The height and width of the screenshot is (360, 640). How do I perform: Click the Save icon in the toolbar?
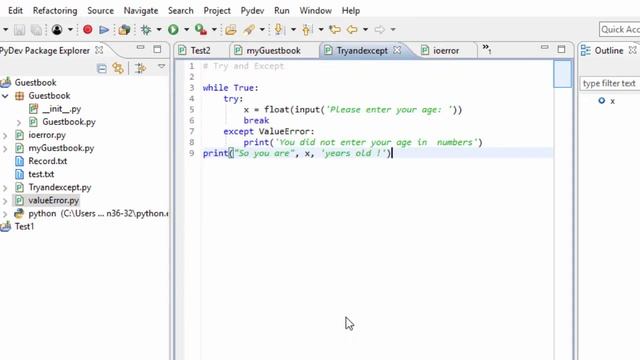[x=19, y=30]
